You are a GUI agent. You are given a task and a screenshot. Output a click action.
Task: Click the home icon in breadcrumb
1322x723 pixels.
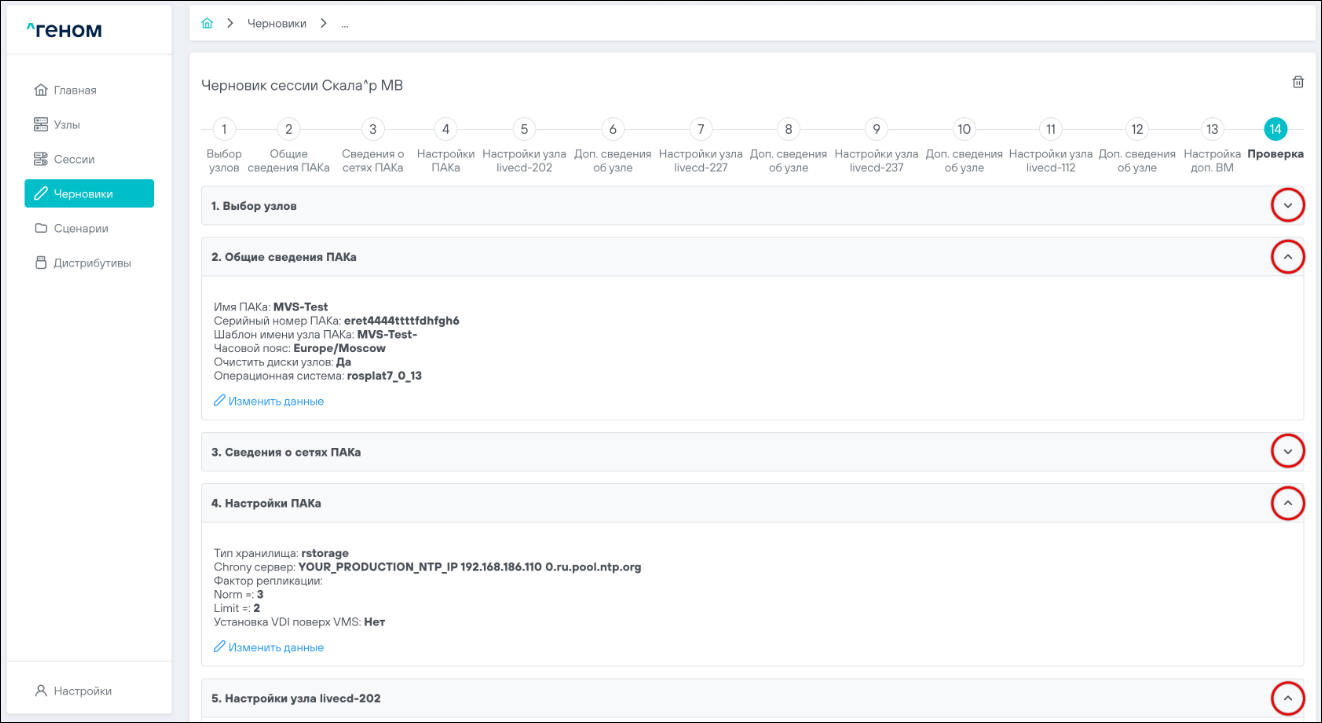click(207, 23)
